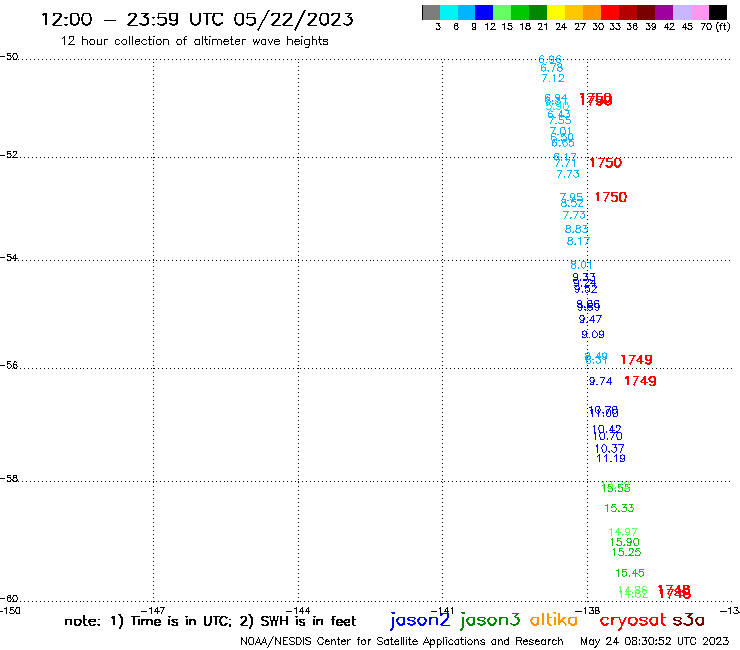Click the wave height value 8.01
The image size is (740, 650).
pyautogui.click(x=581, y=265)
